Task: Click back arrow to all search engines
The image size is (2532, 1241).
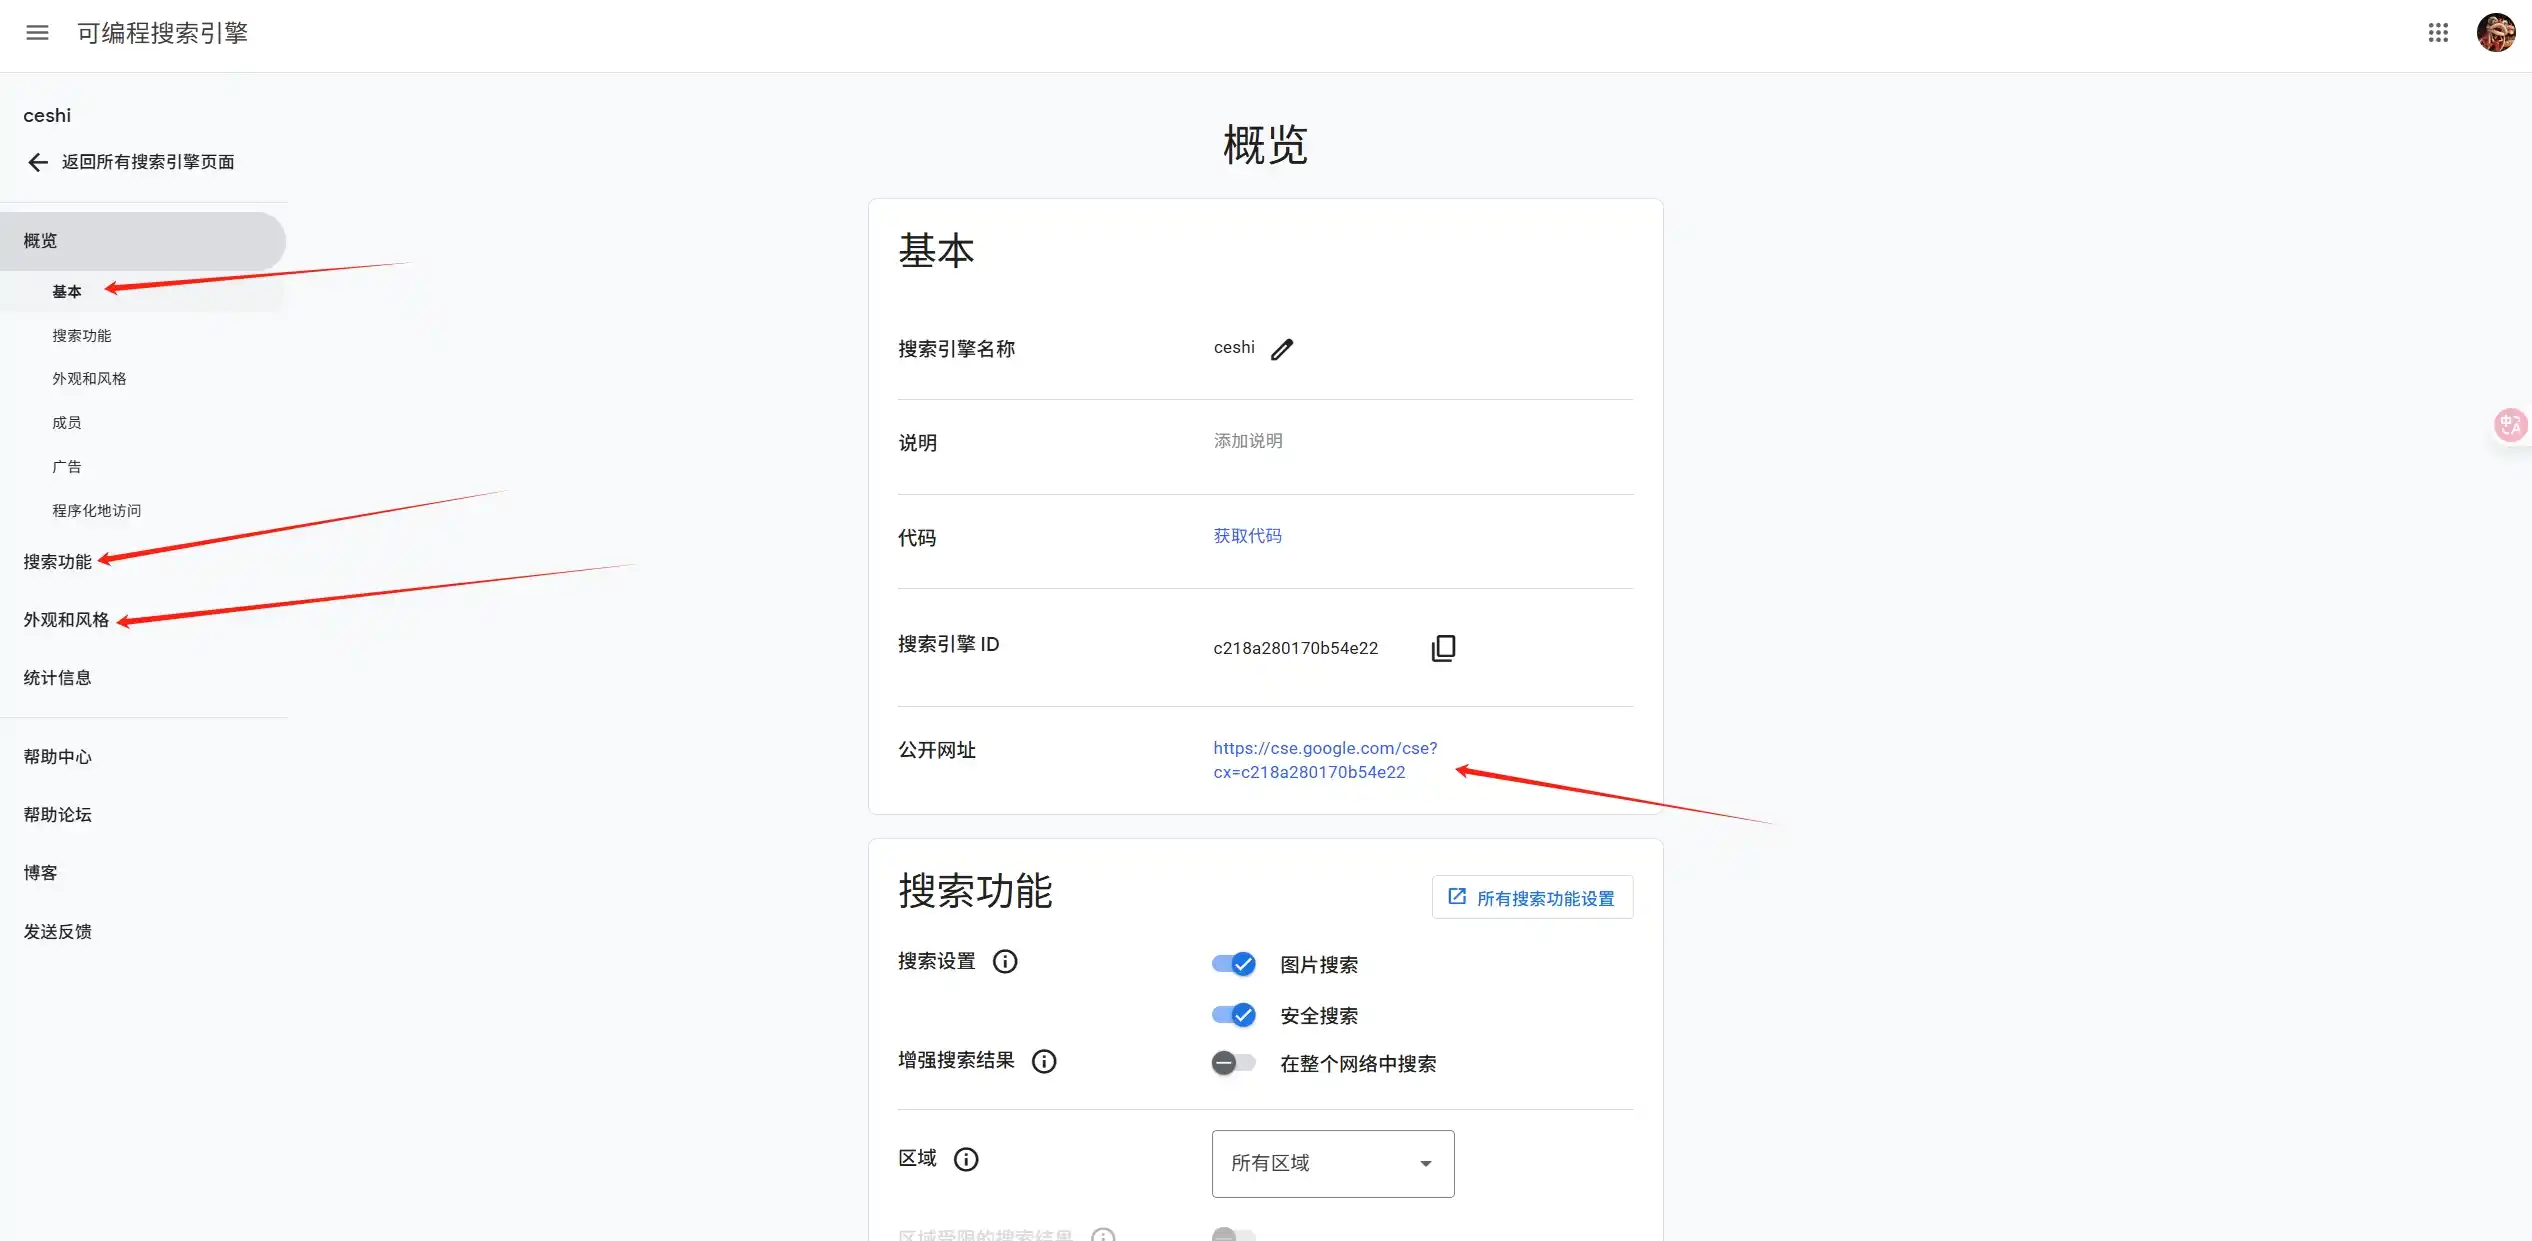Action: click(38, 162)
